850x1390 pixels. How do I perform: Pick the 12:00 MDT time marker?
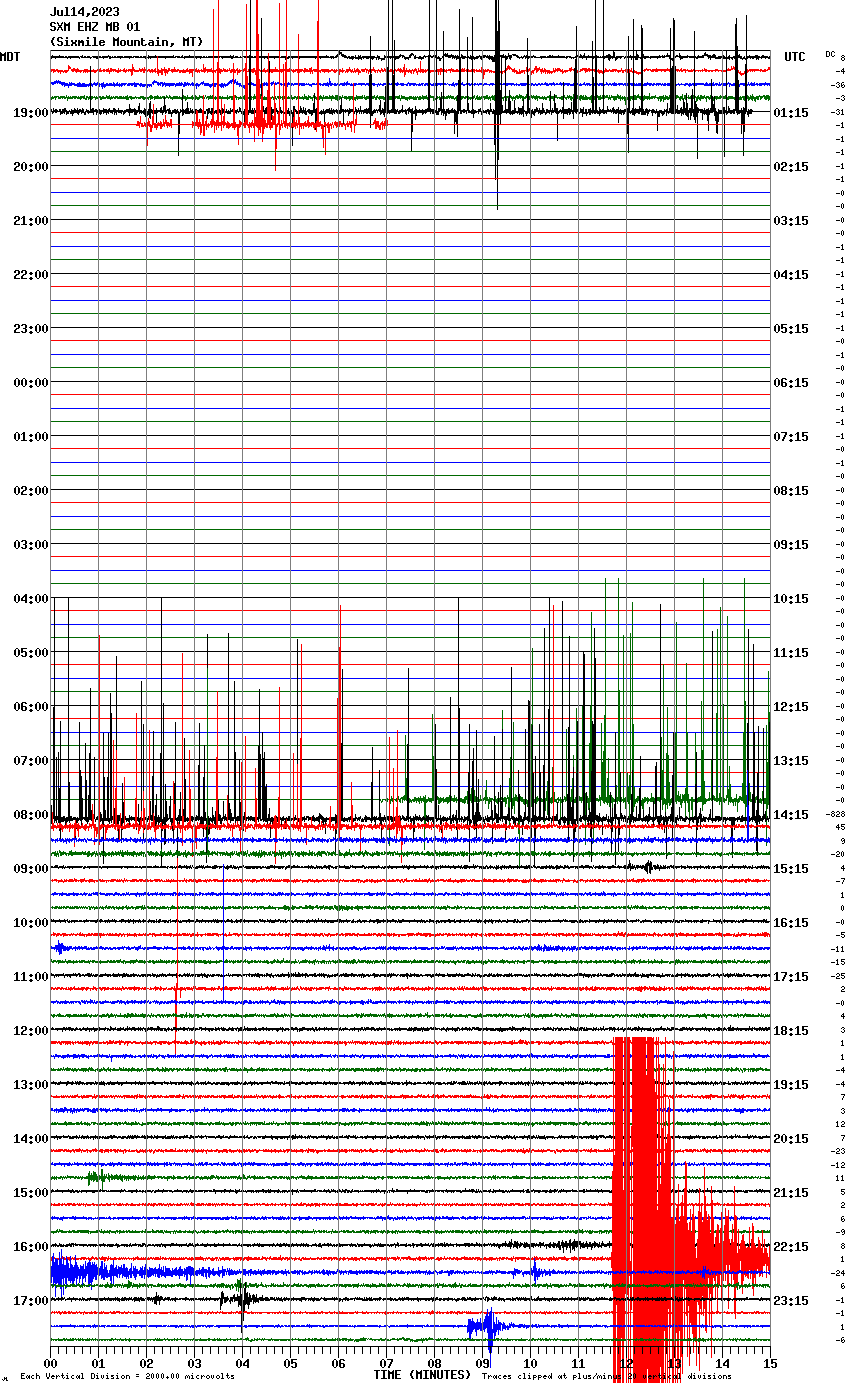point(30,1031)
